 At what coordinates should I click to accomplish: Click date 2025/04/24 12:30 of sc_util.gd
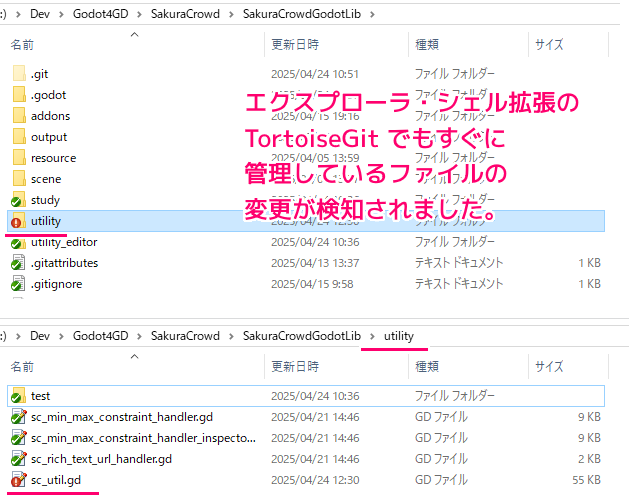pyautogui.click(x=315, y=480)
